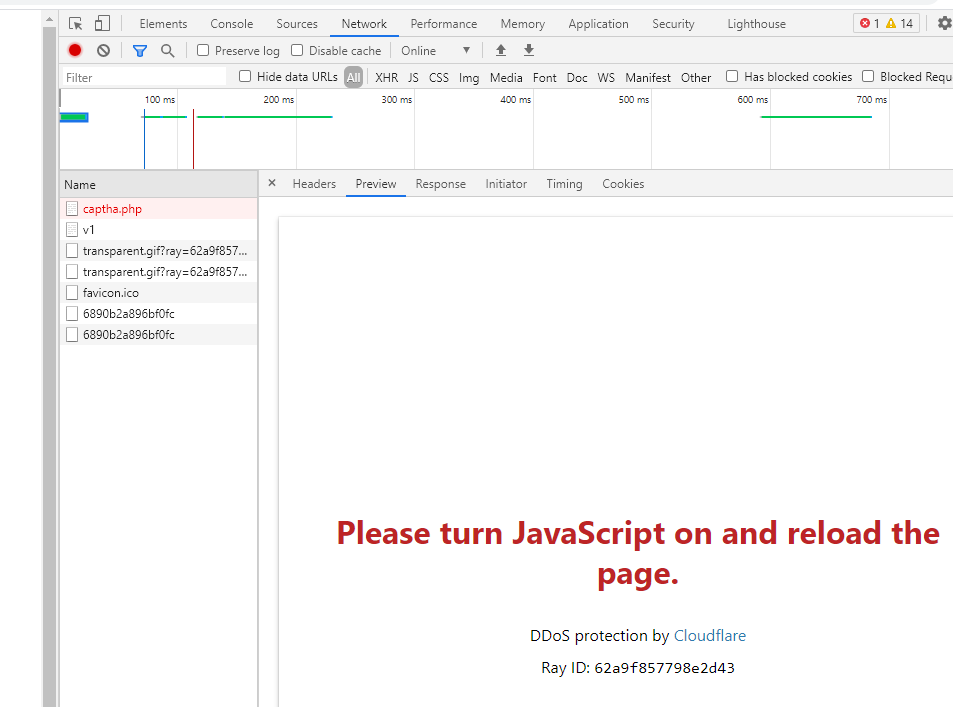Show the request Headers tab

[314, 184]
